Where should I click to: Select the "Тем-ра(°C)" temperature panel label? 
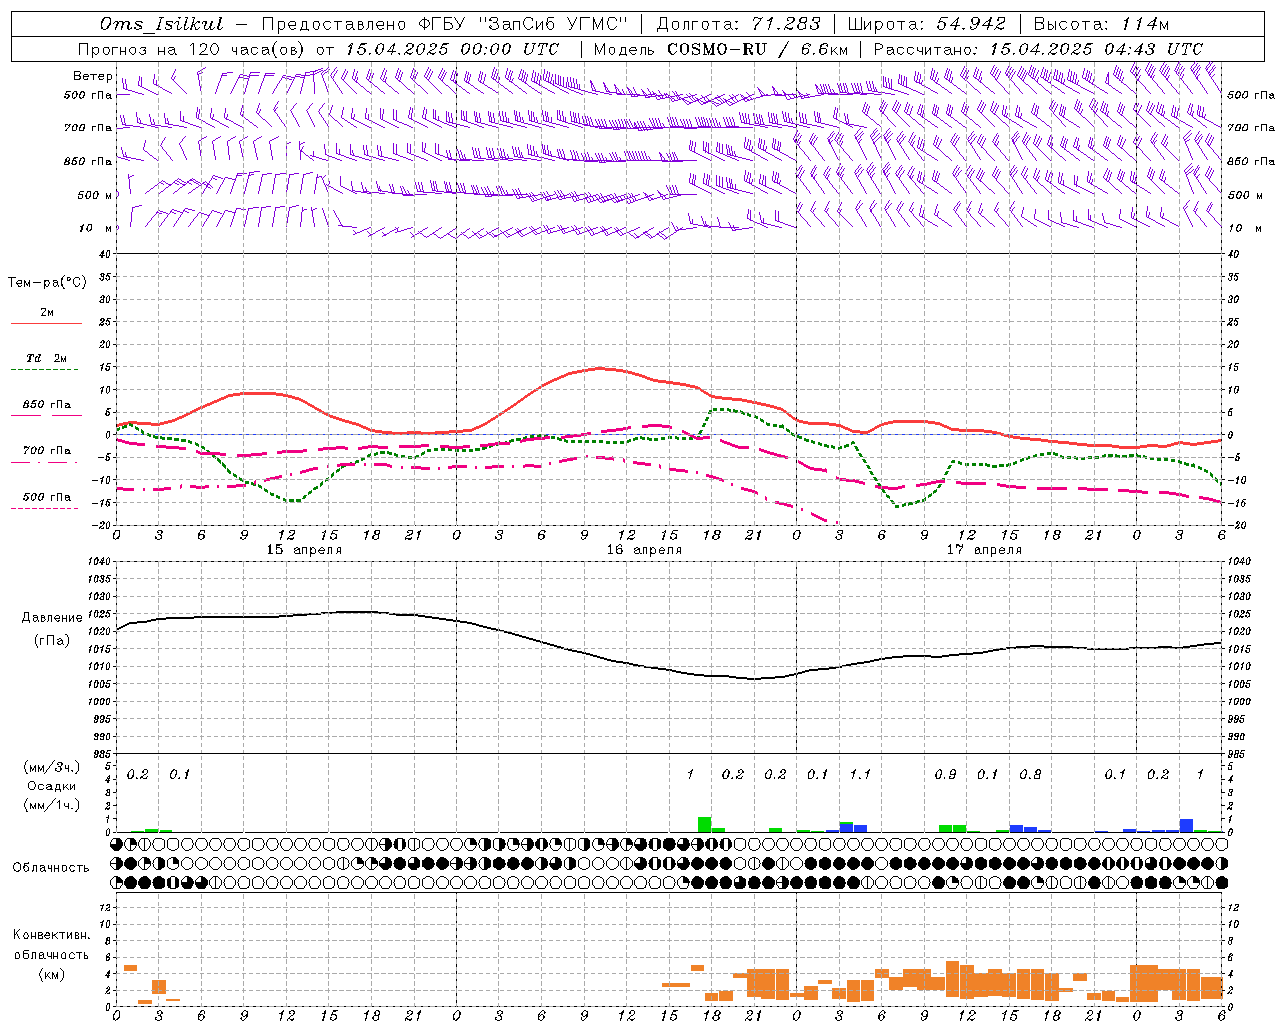pos(47,283)
